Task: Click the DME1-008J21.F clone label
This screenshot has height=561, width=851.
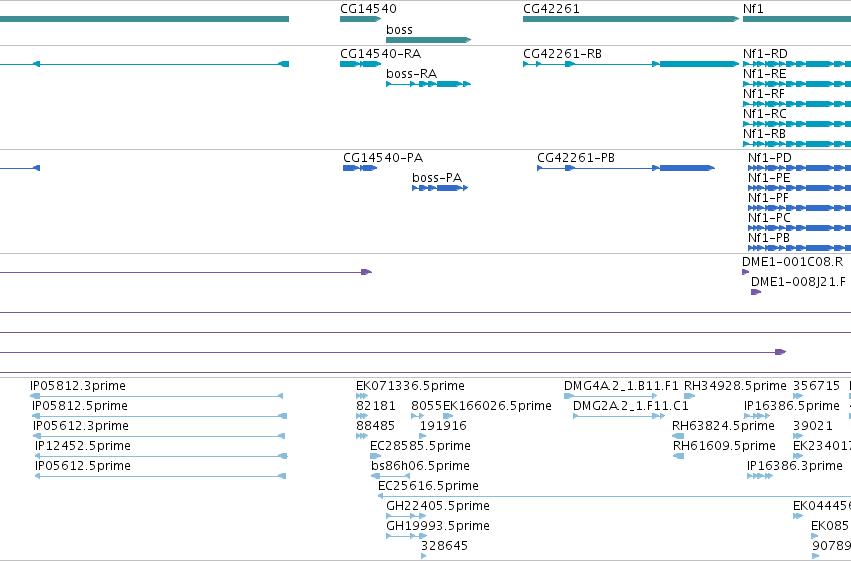Action: [798, 282]
